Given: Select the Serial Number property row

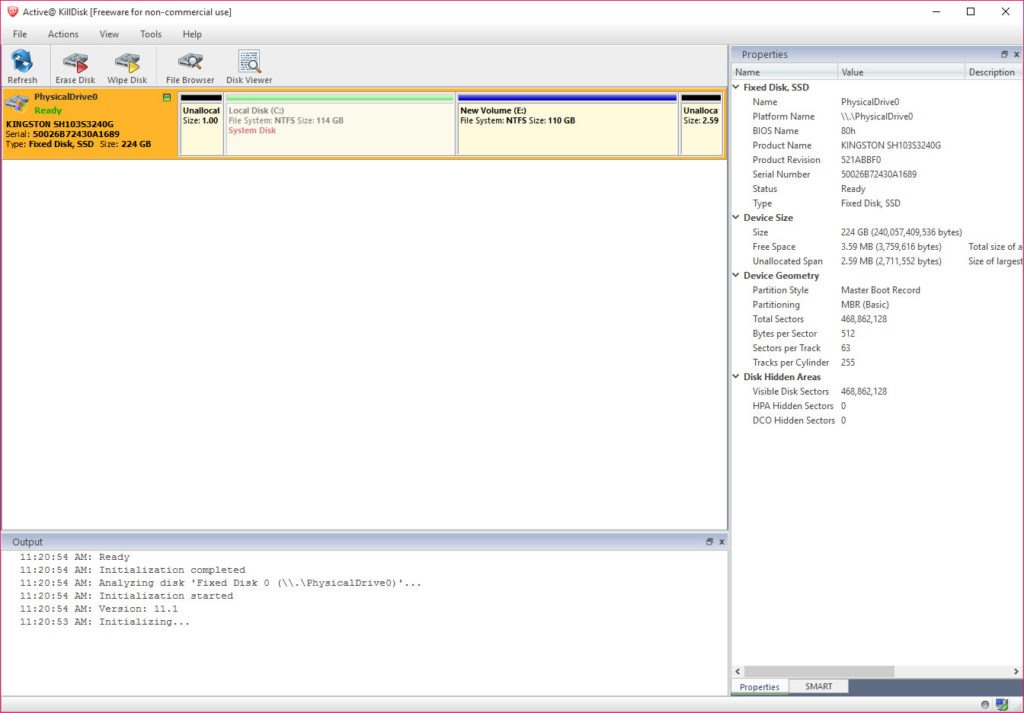Looking at the screenshot, I should (x=877, y=174).
